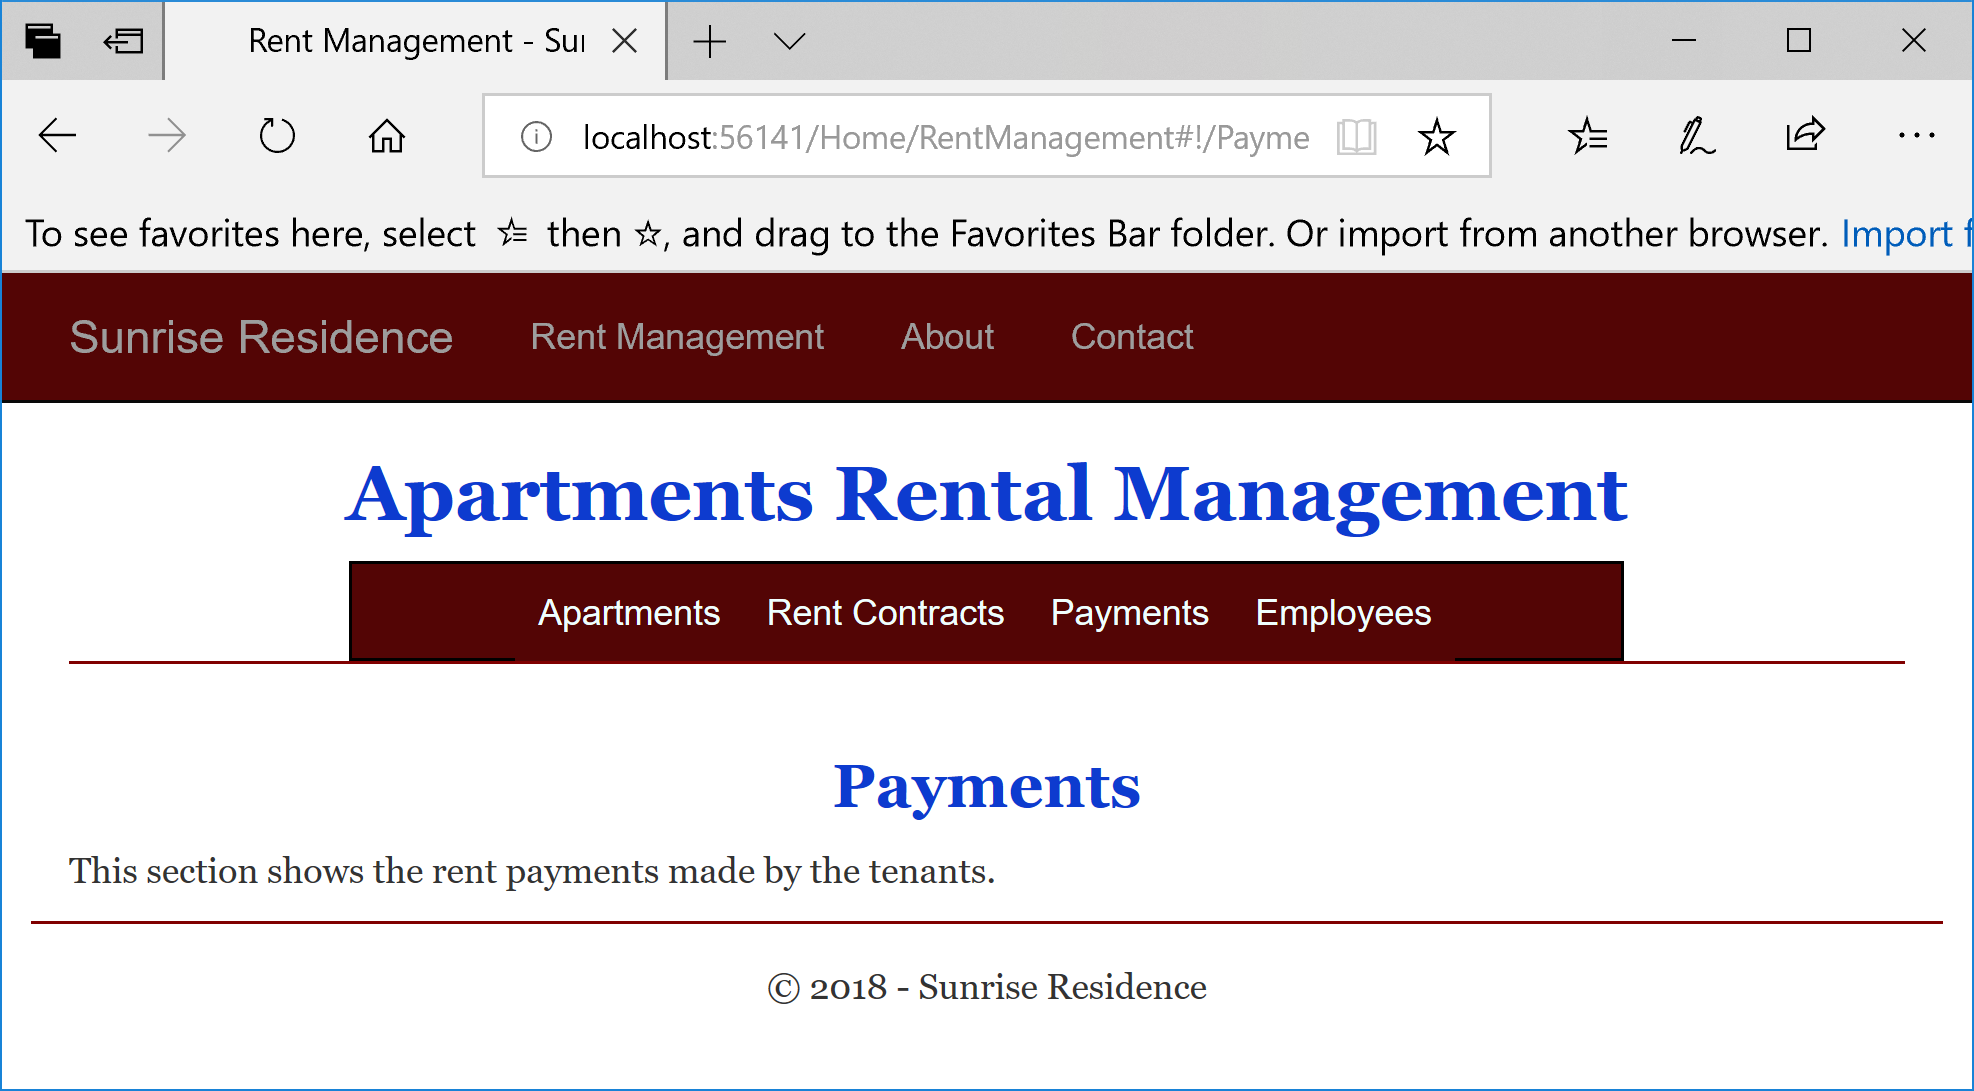Open Sunrise Residence brand link

(261, 337)
